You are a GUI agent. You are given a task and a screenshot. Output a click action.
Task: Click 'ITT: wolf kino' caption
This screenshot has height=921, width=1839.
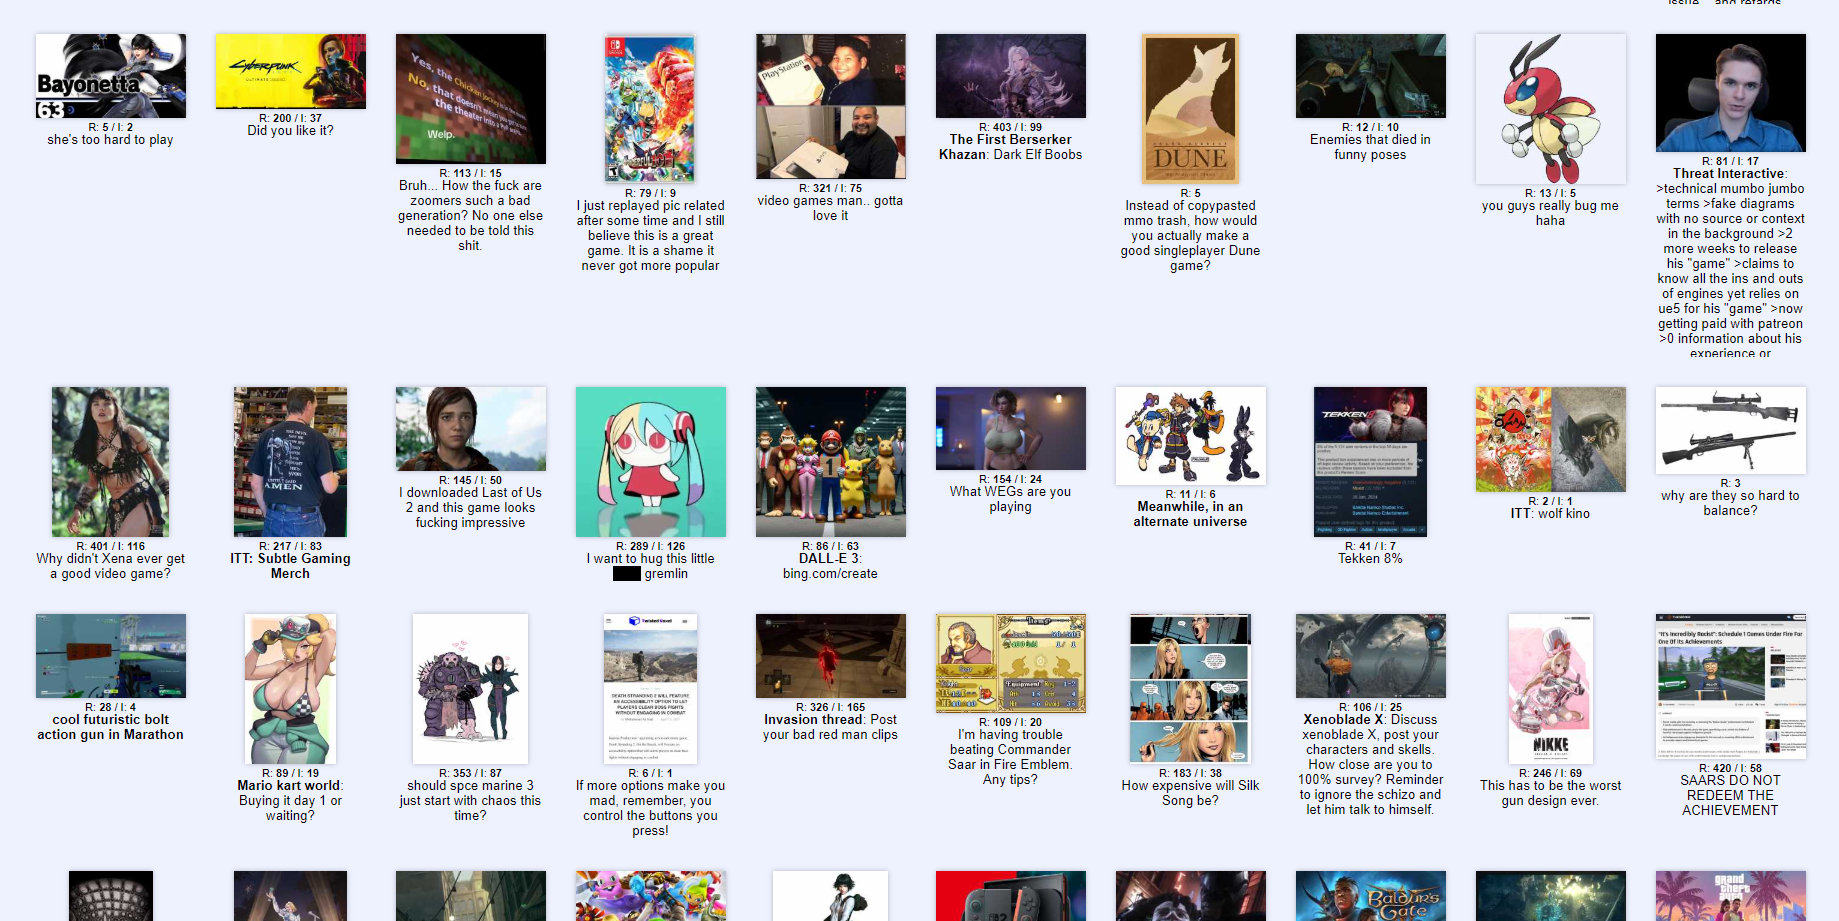pos(1550,514)
